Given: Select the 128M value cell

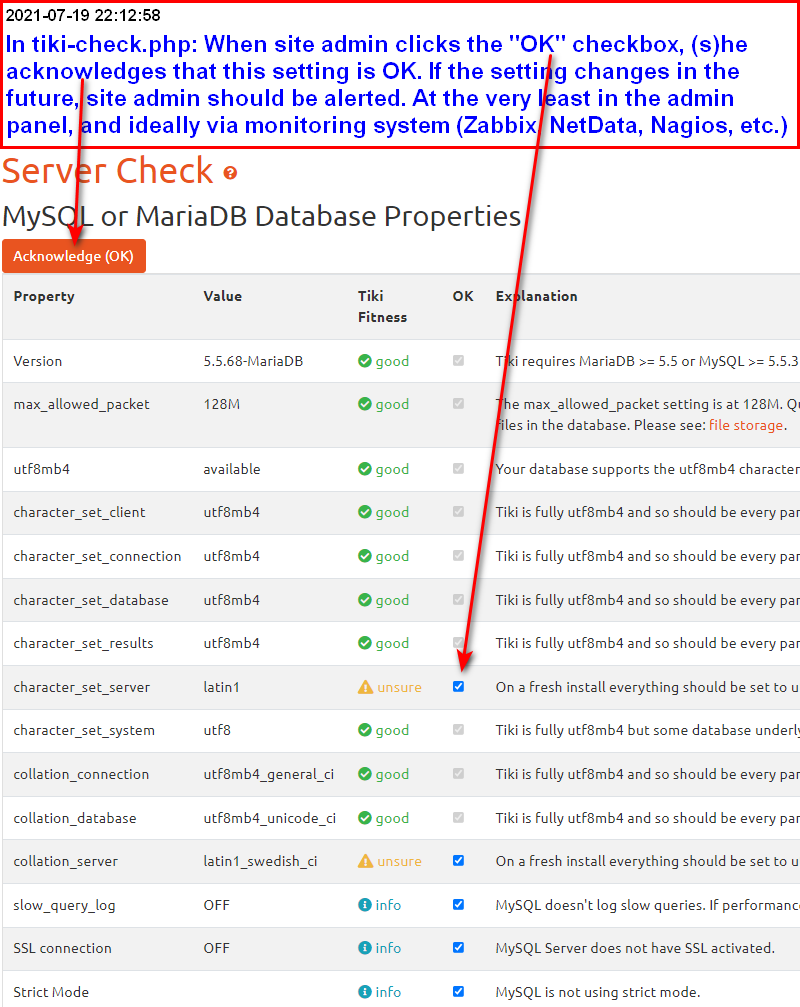Looking at the screenshot, I should pos(222,404).
